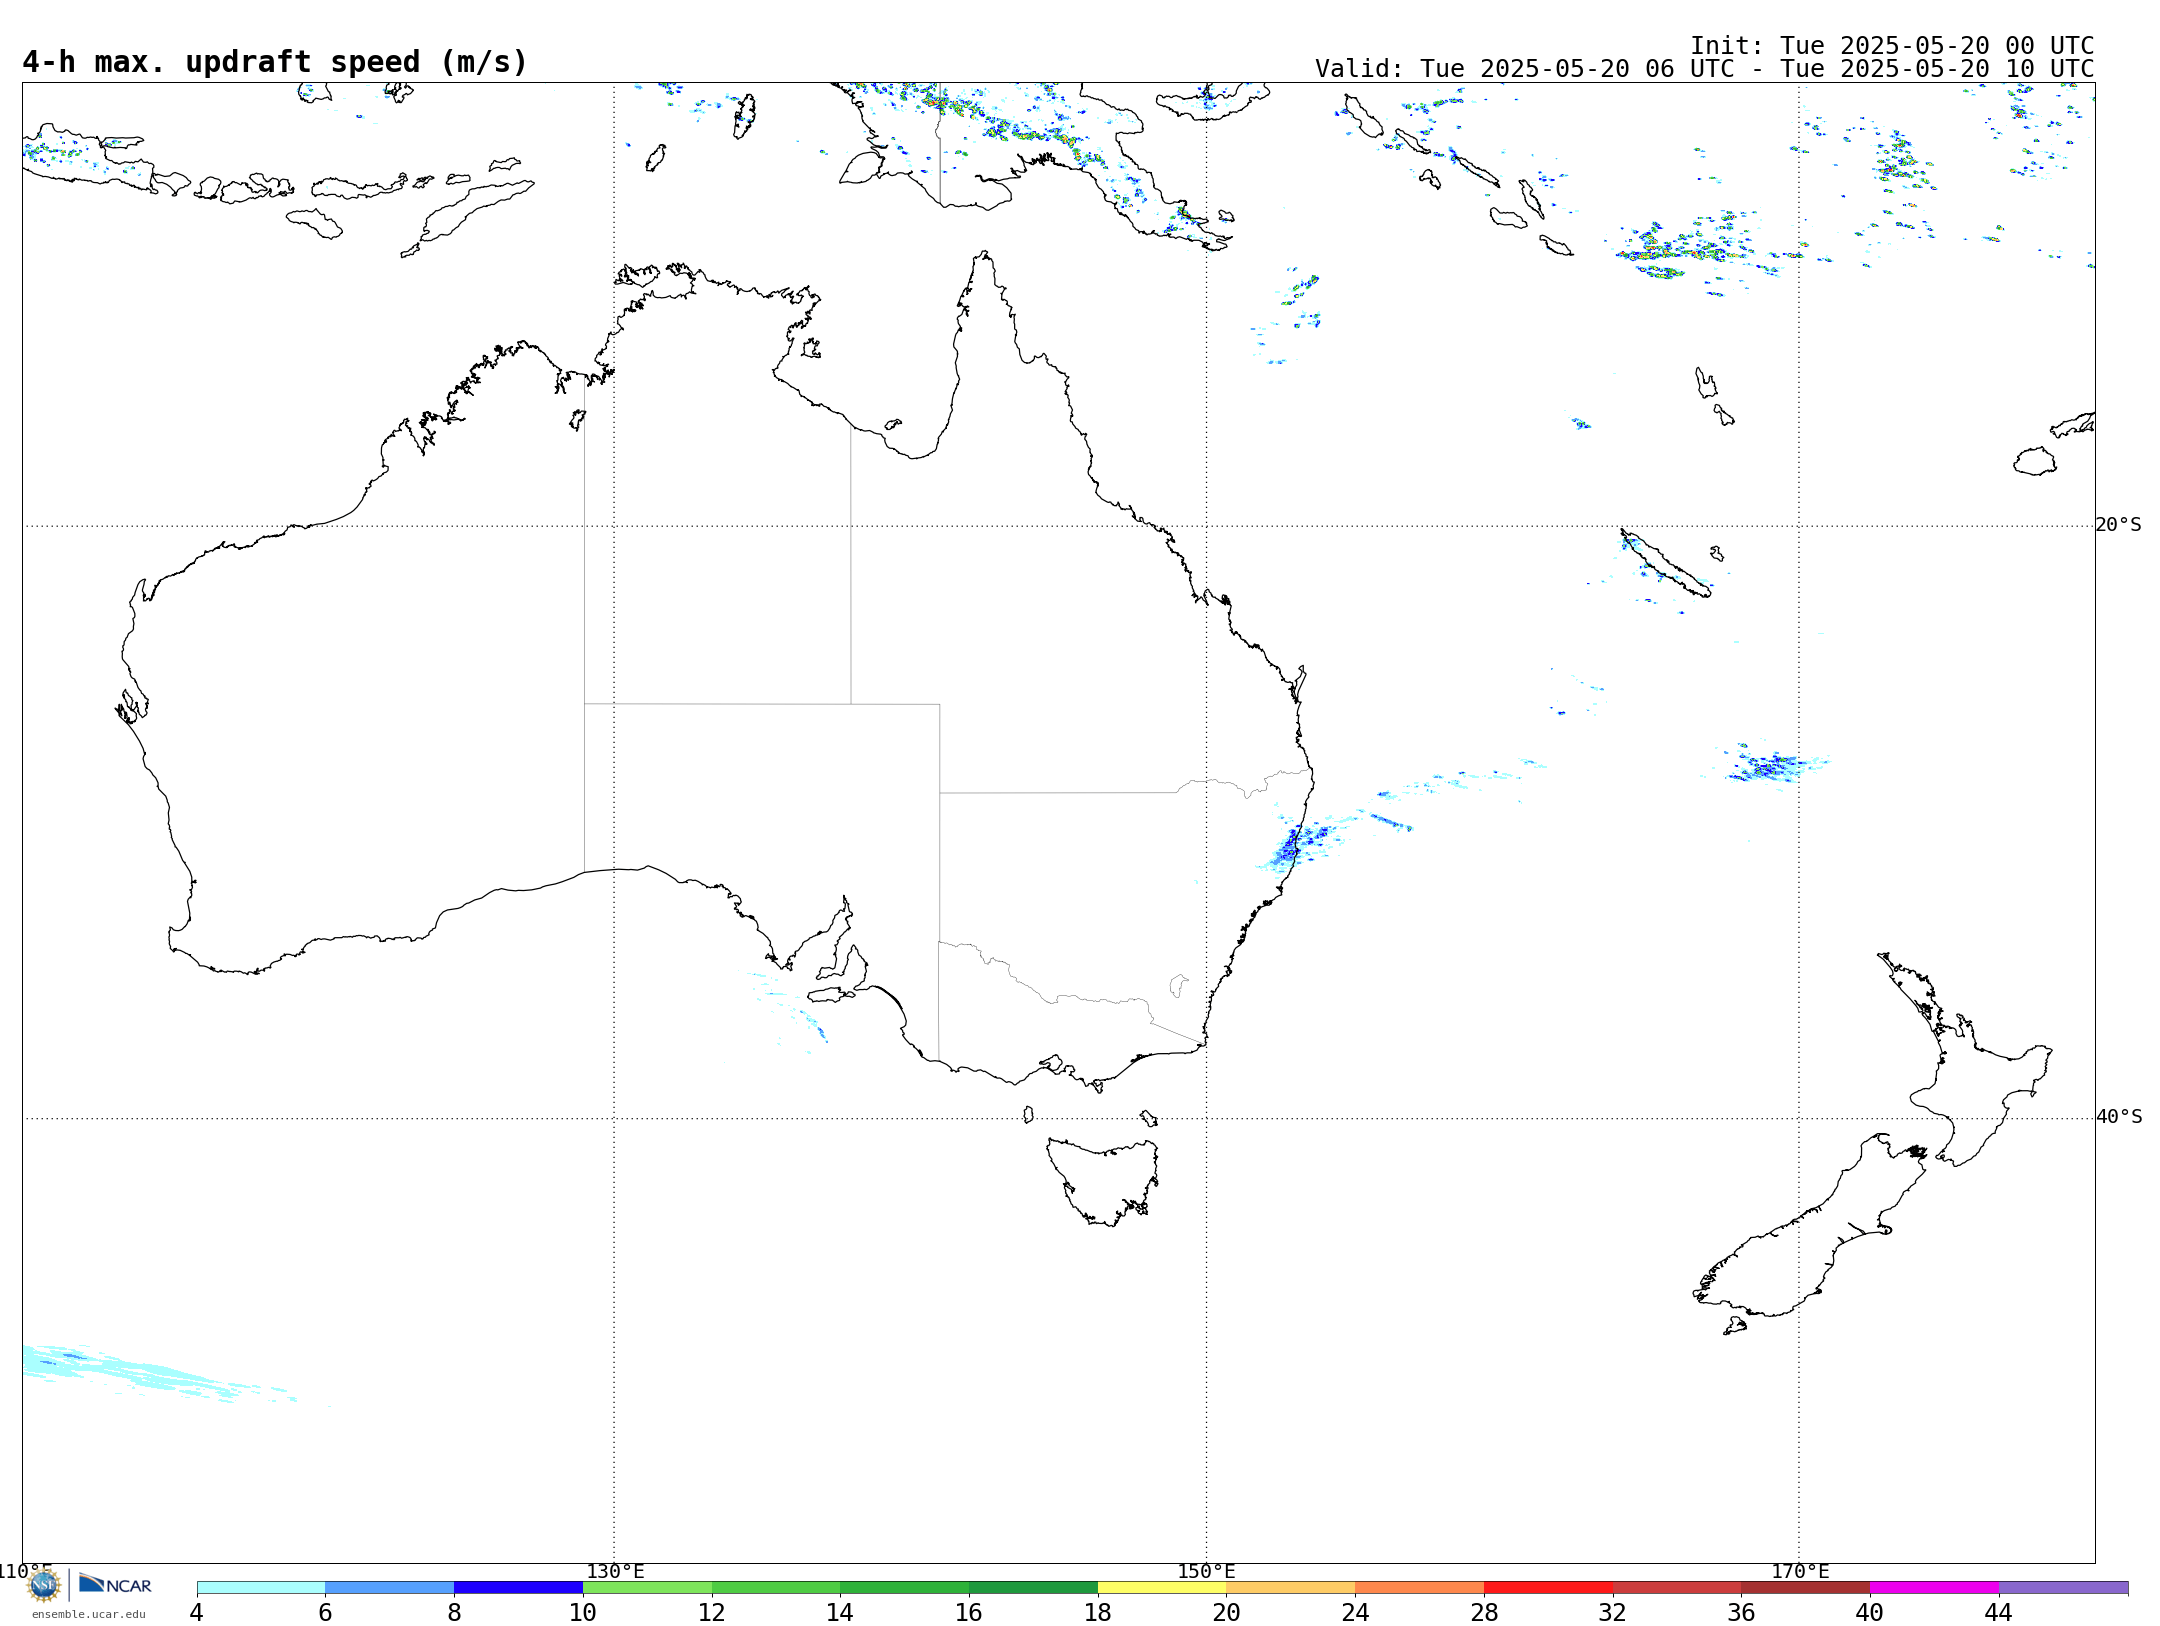Pick the dark blue 8–10 colorbar segment
This screenshot has width=2160, height=1626.
tap(518, 1588)
